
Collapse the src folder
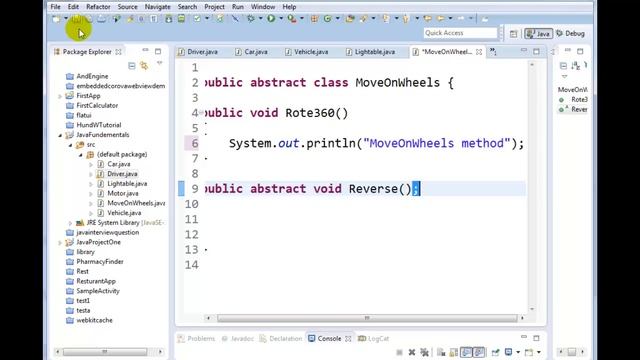point(71,145)
